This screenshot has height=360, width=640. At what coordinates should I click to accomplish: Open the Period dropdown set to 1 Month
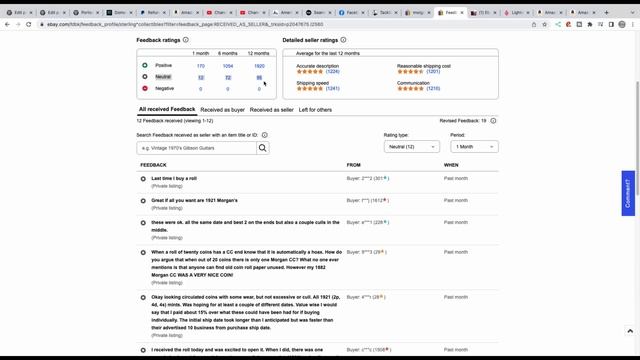click(x=474, y=147)
